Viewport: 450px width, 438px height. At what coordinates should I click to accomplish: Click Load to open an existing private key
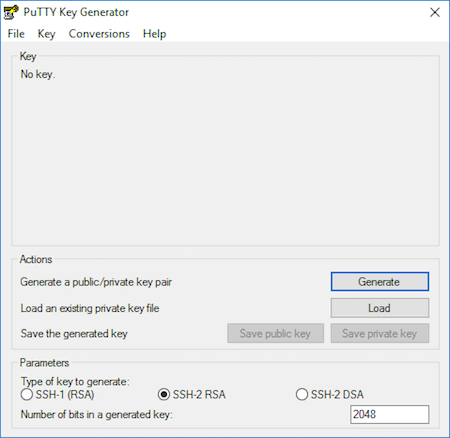click(380, 308)
